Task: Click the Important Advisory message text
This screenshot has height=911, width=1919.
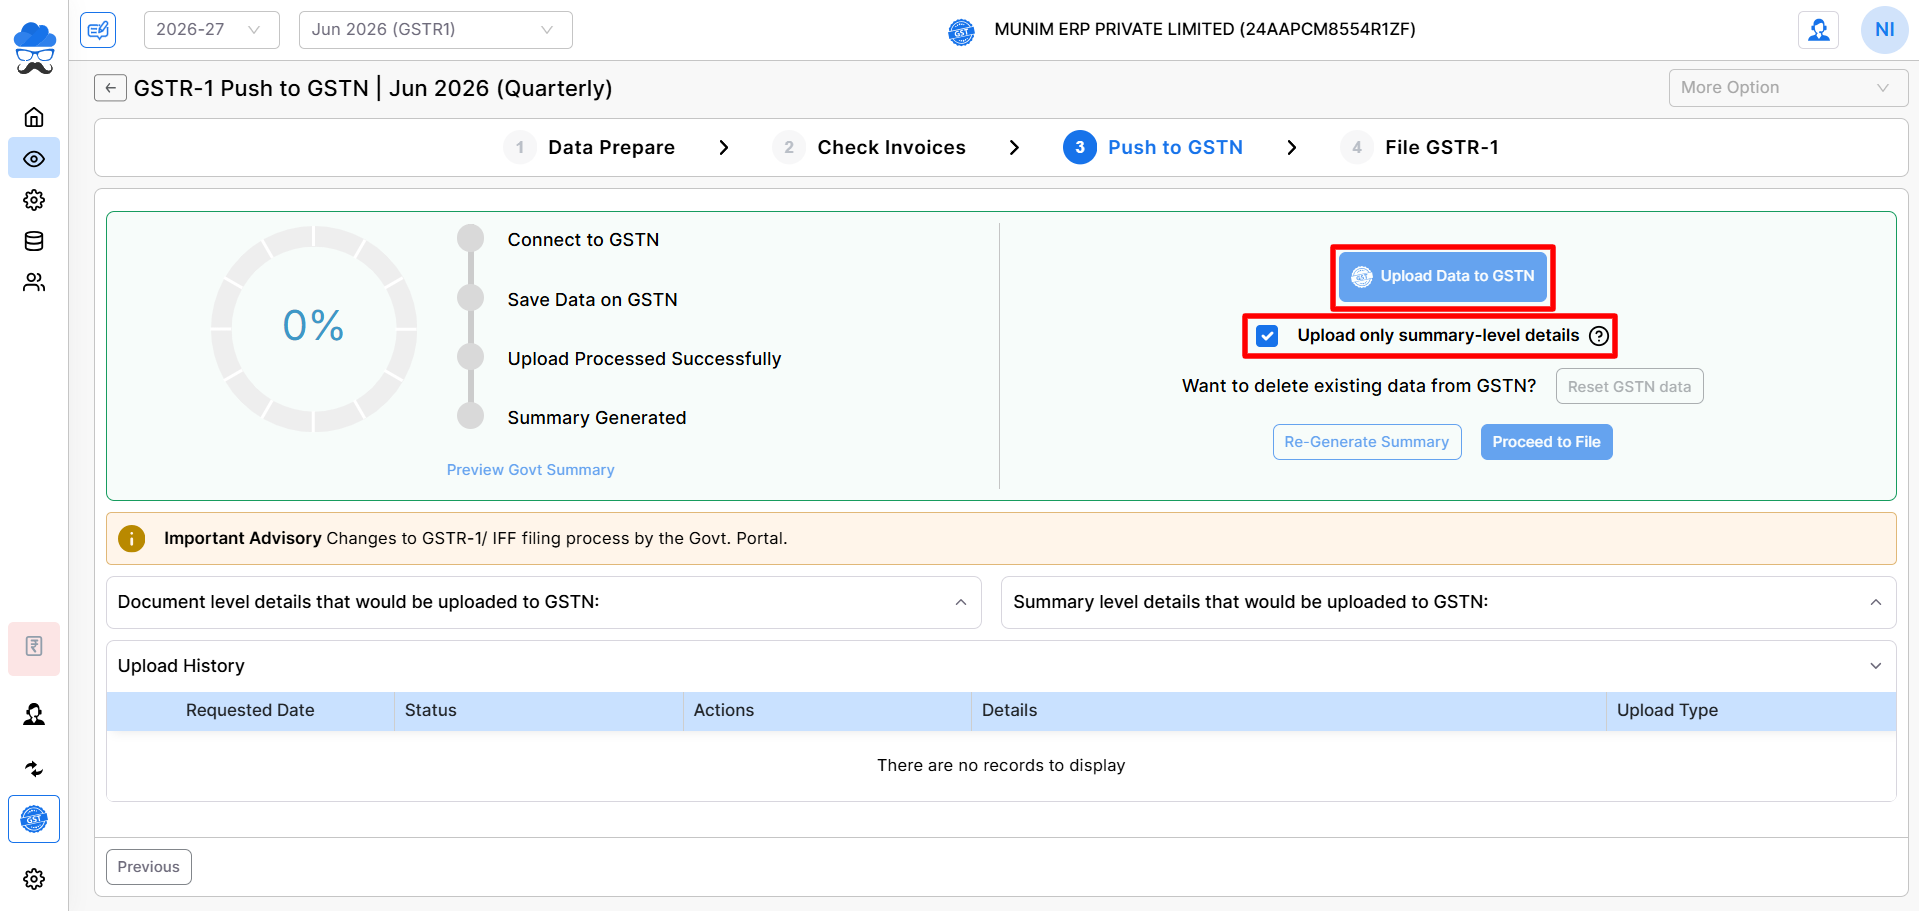Action: click(476, 538)
